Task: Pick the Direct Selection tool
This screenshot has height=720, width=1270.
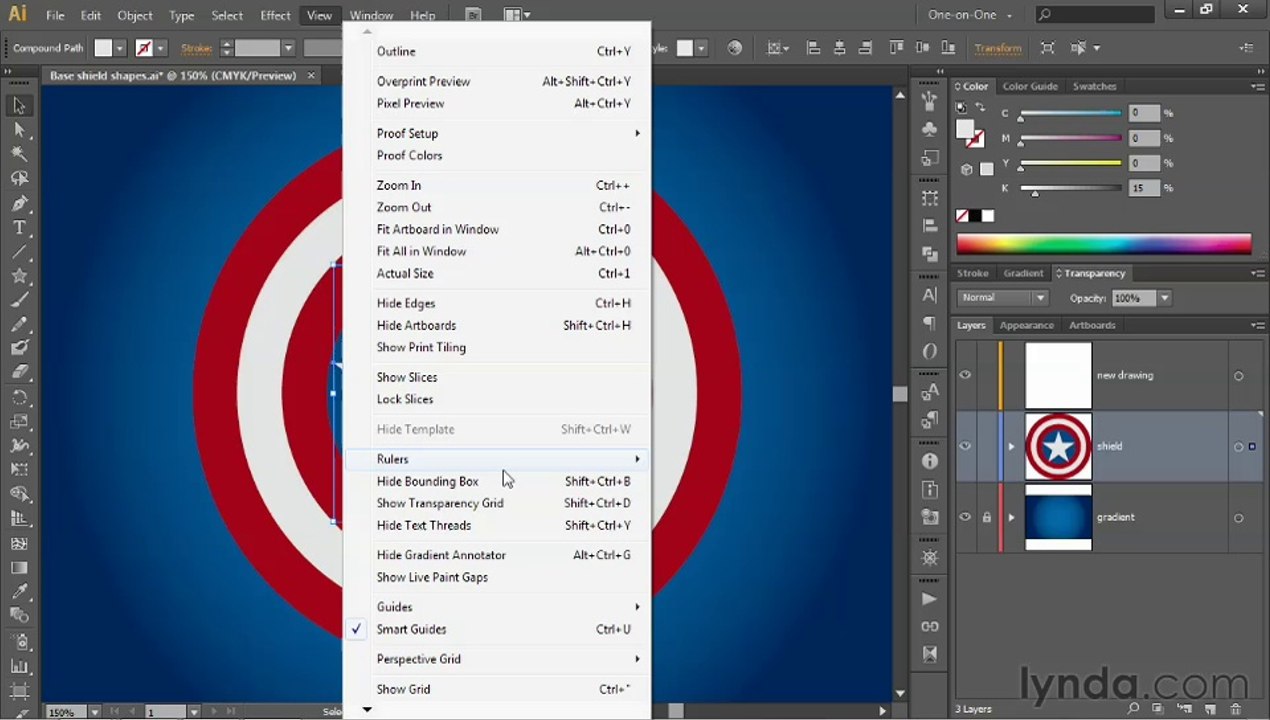Action: tap(19, 130)
